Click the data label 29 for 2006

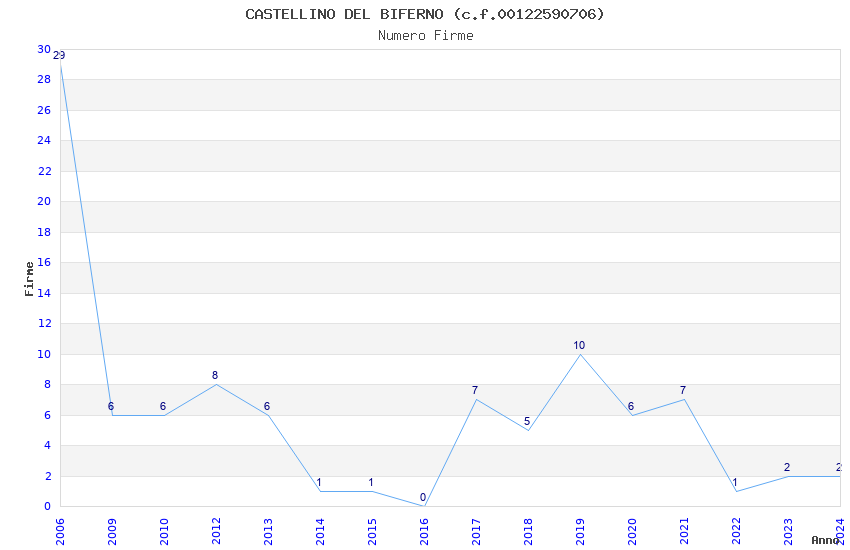point(59,55)
